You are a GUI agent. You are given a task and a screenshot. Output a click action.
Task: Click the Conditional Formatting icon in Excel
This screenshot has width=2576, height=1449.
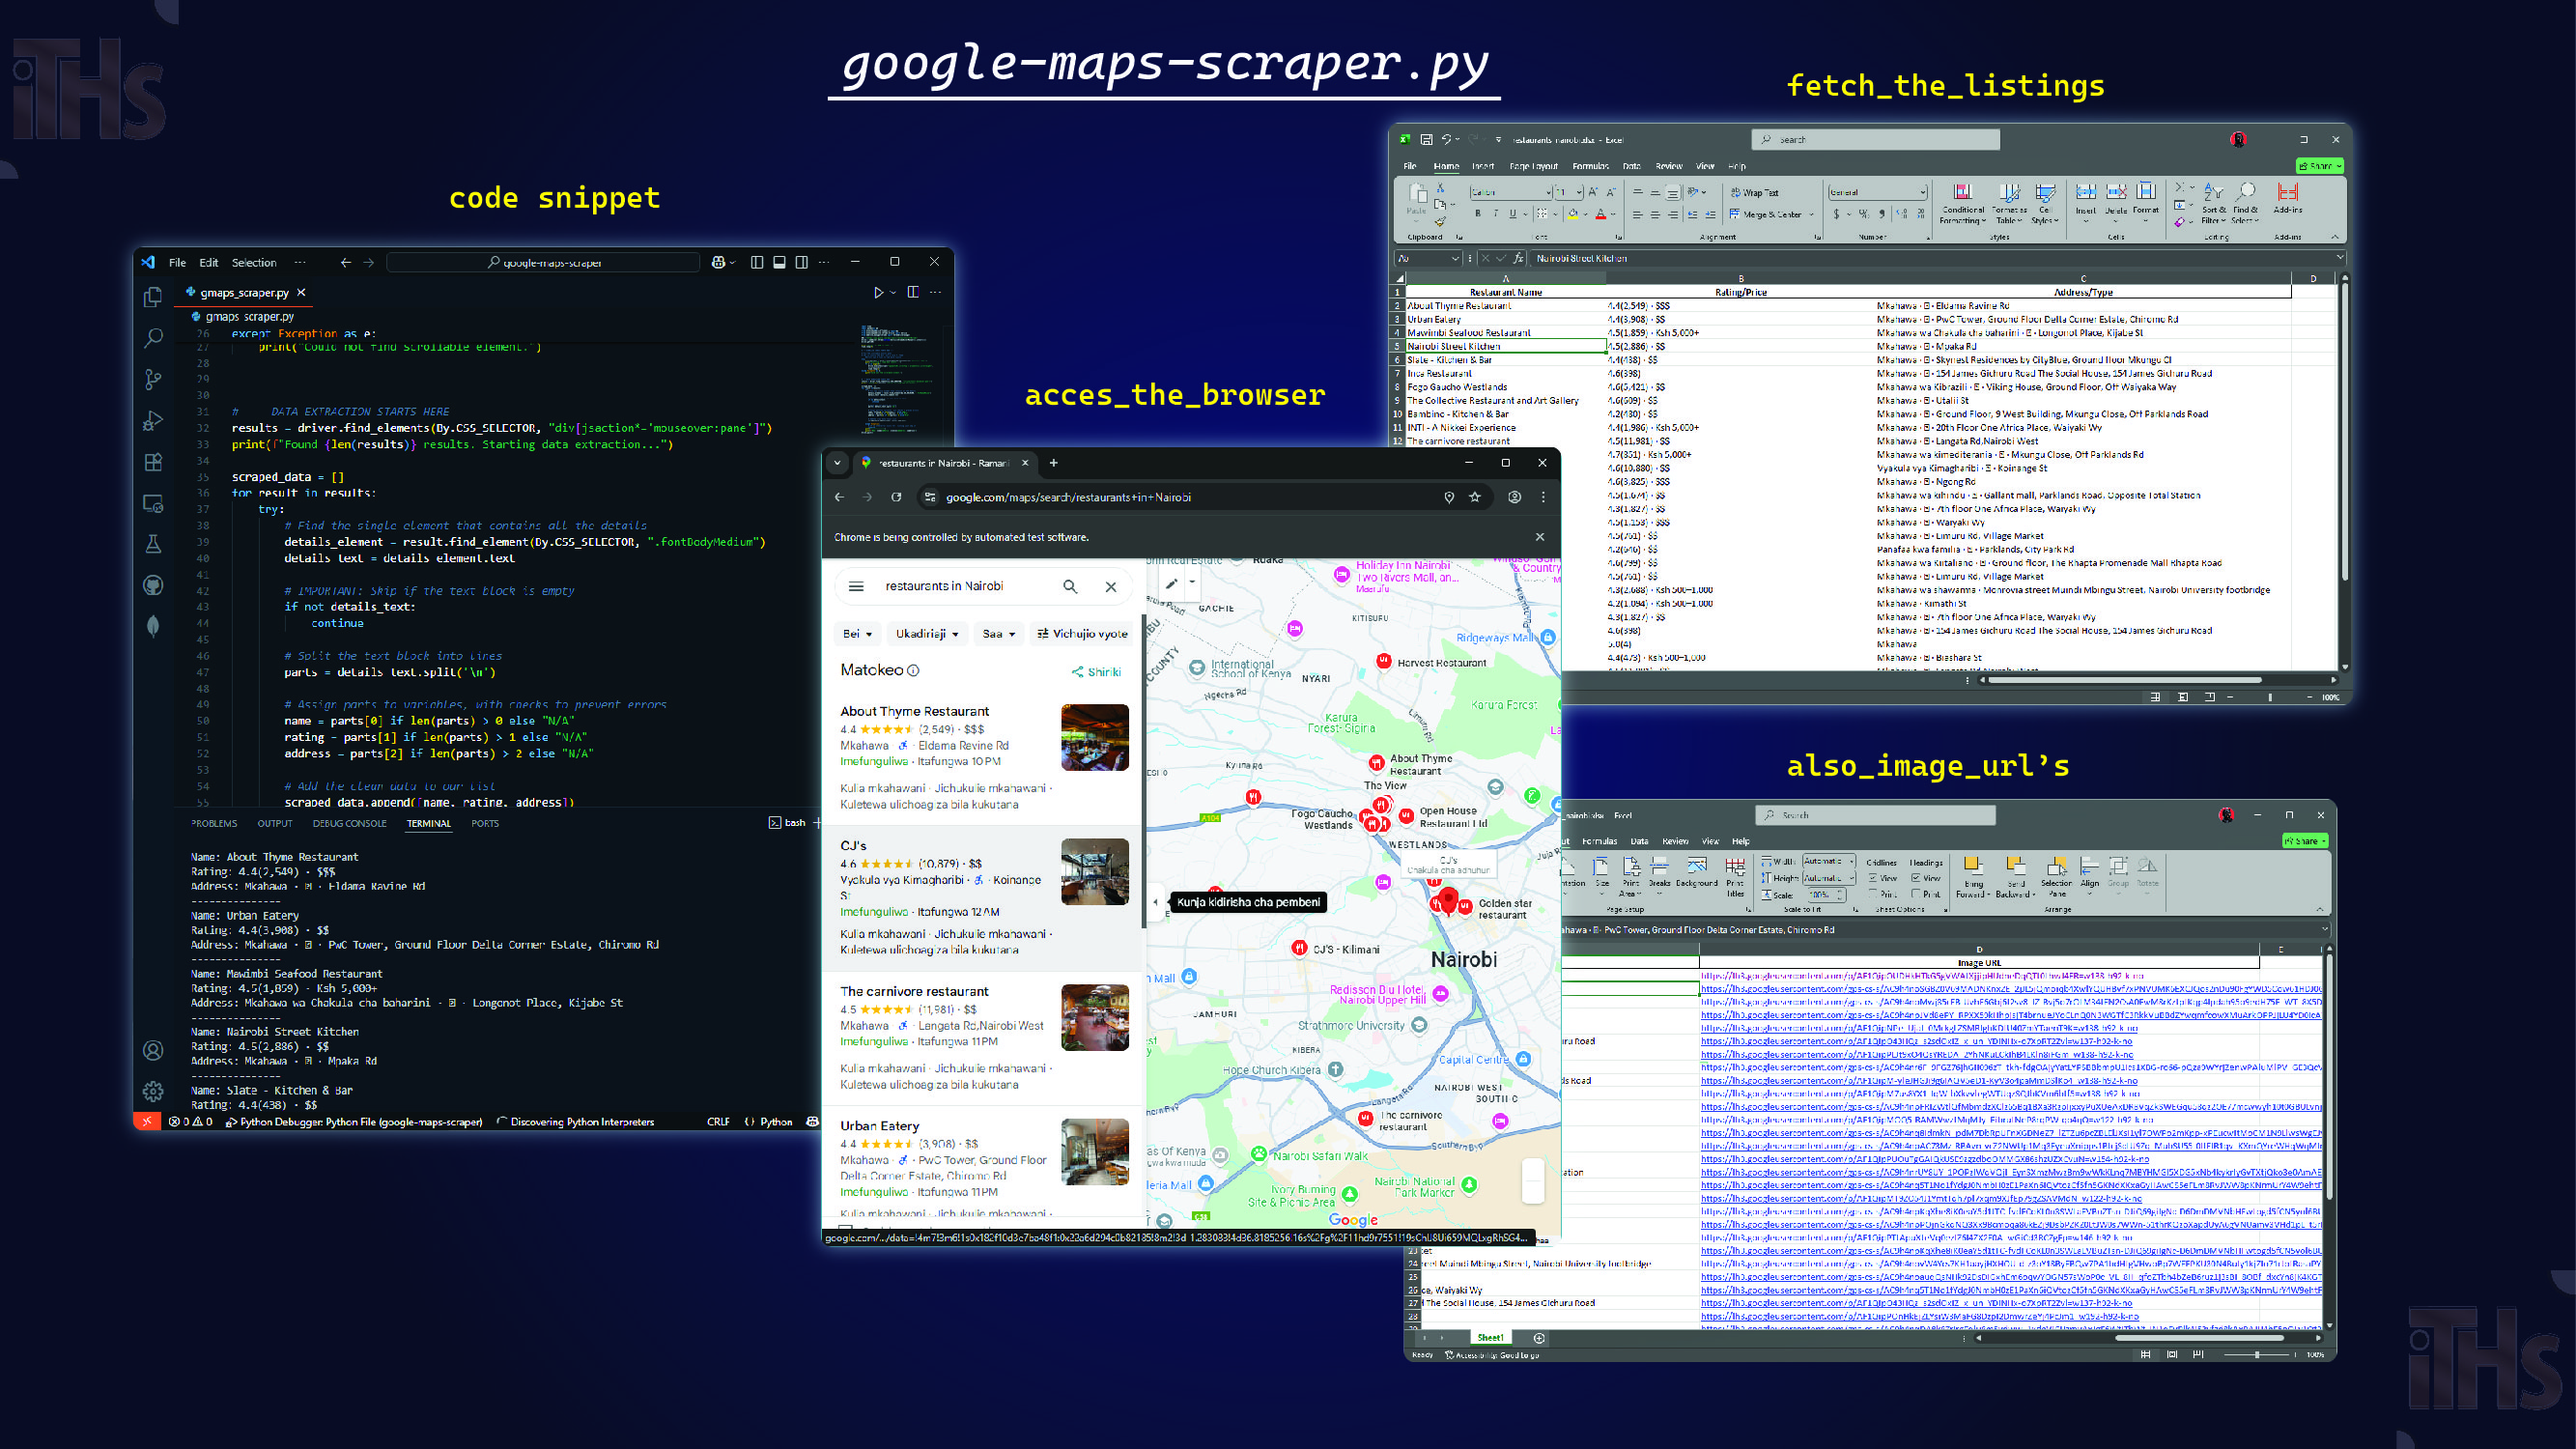tap(1962, 192)
